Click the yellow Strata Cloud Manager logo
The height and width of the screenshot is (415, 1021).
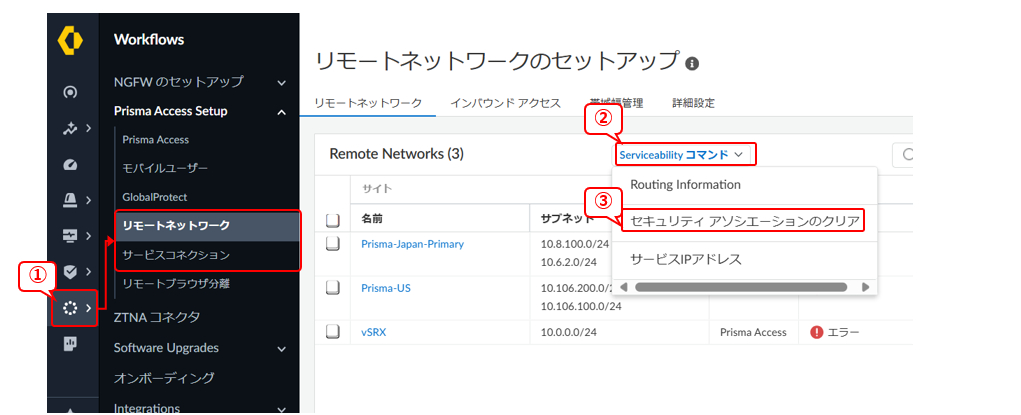pyautogui.click(x=71, y=41)
